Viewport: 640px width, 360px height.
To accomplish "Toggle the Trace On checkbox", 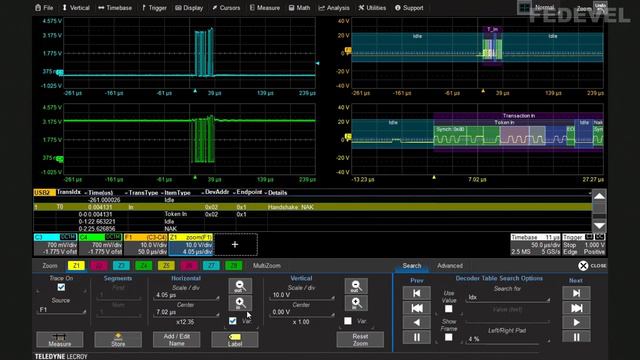I will (61, 287).
